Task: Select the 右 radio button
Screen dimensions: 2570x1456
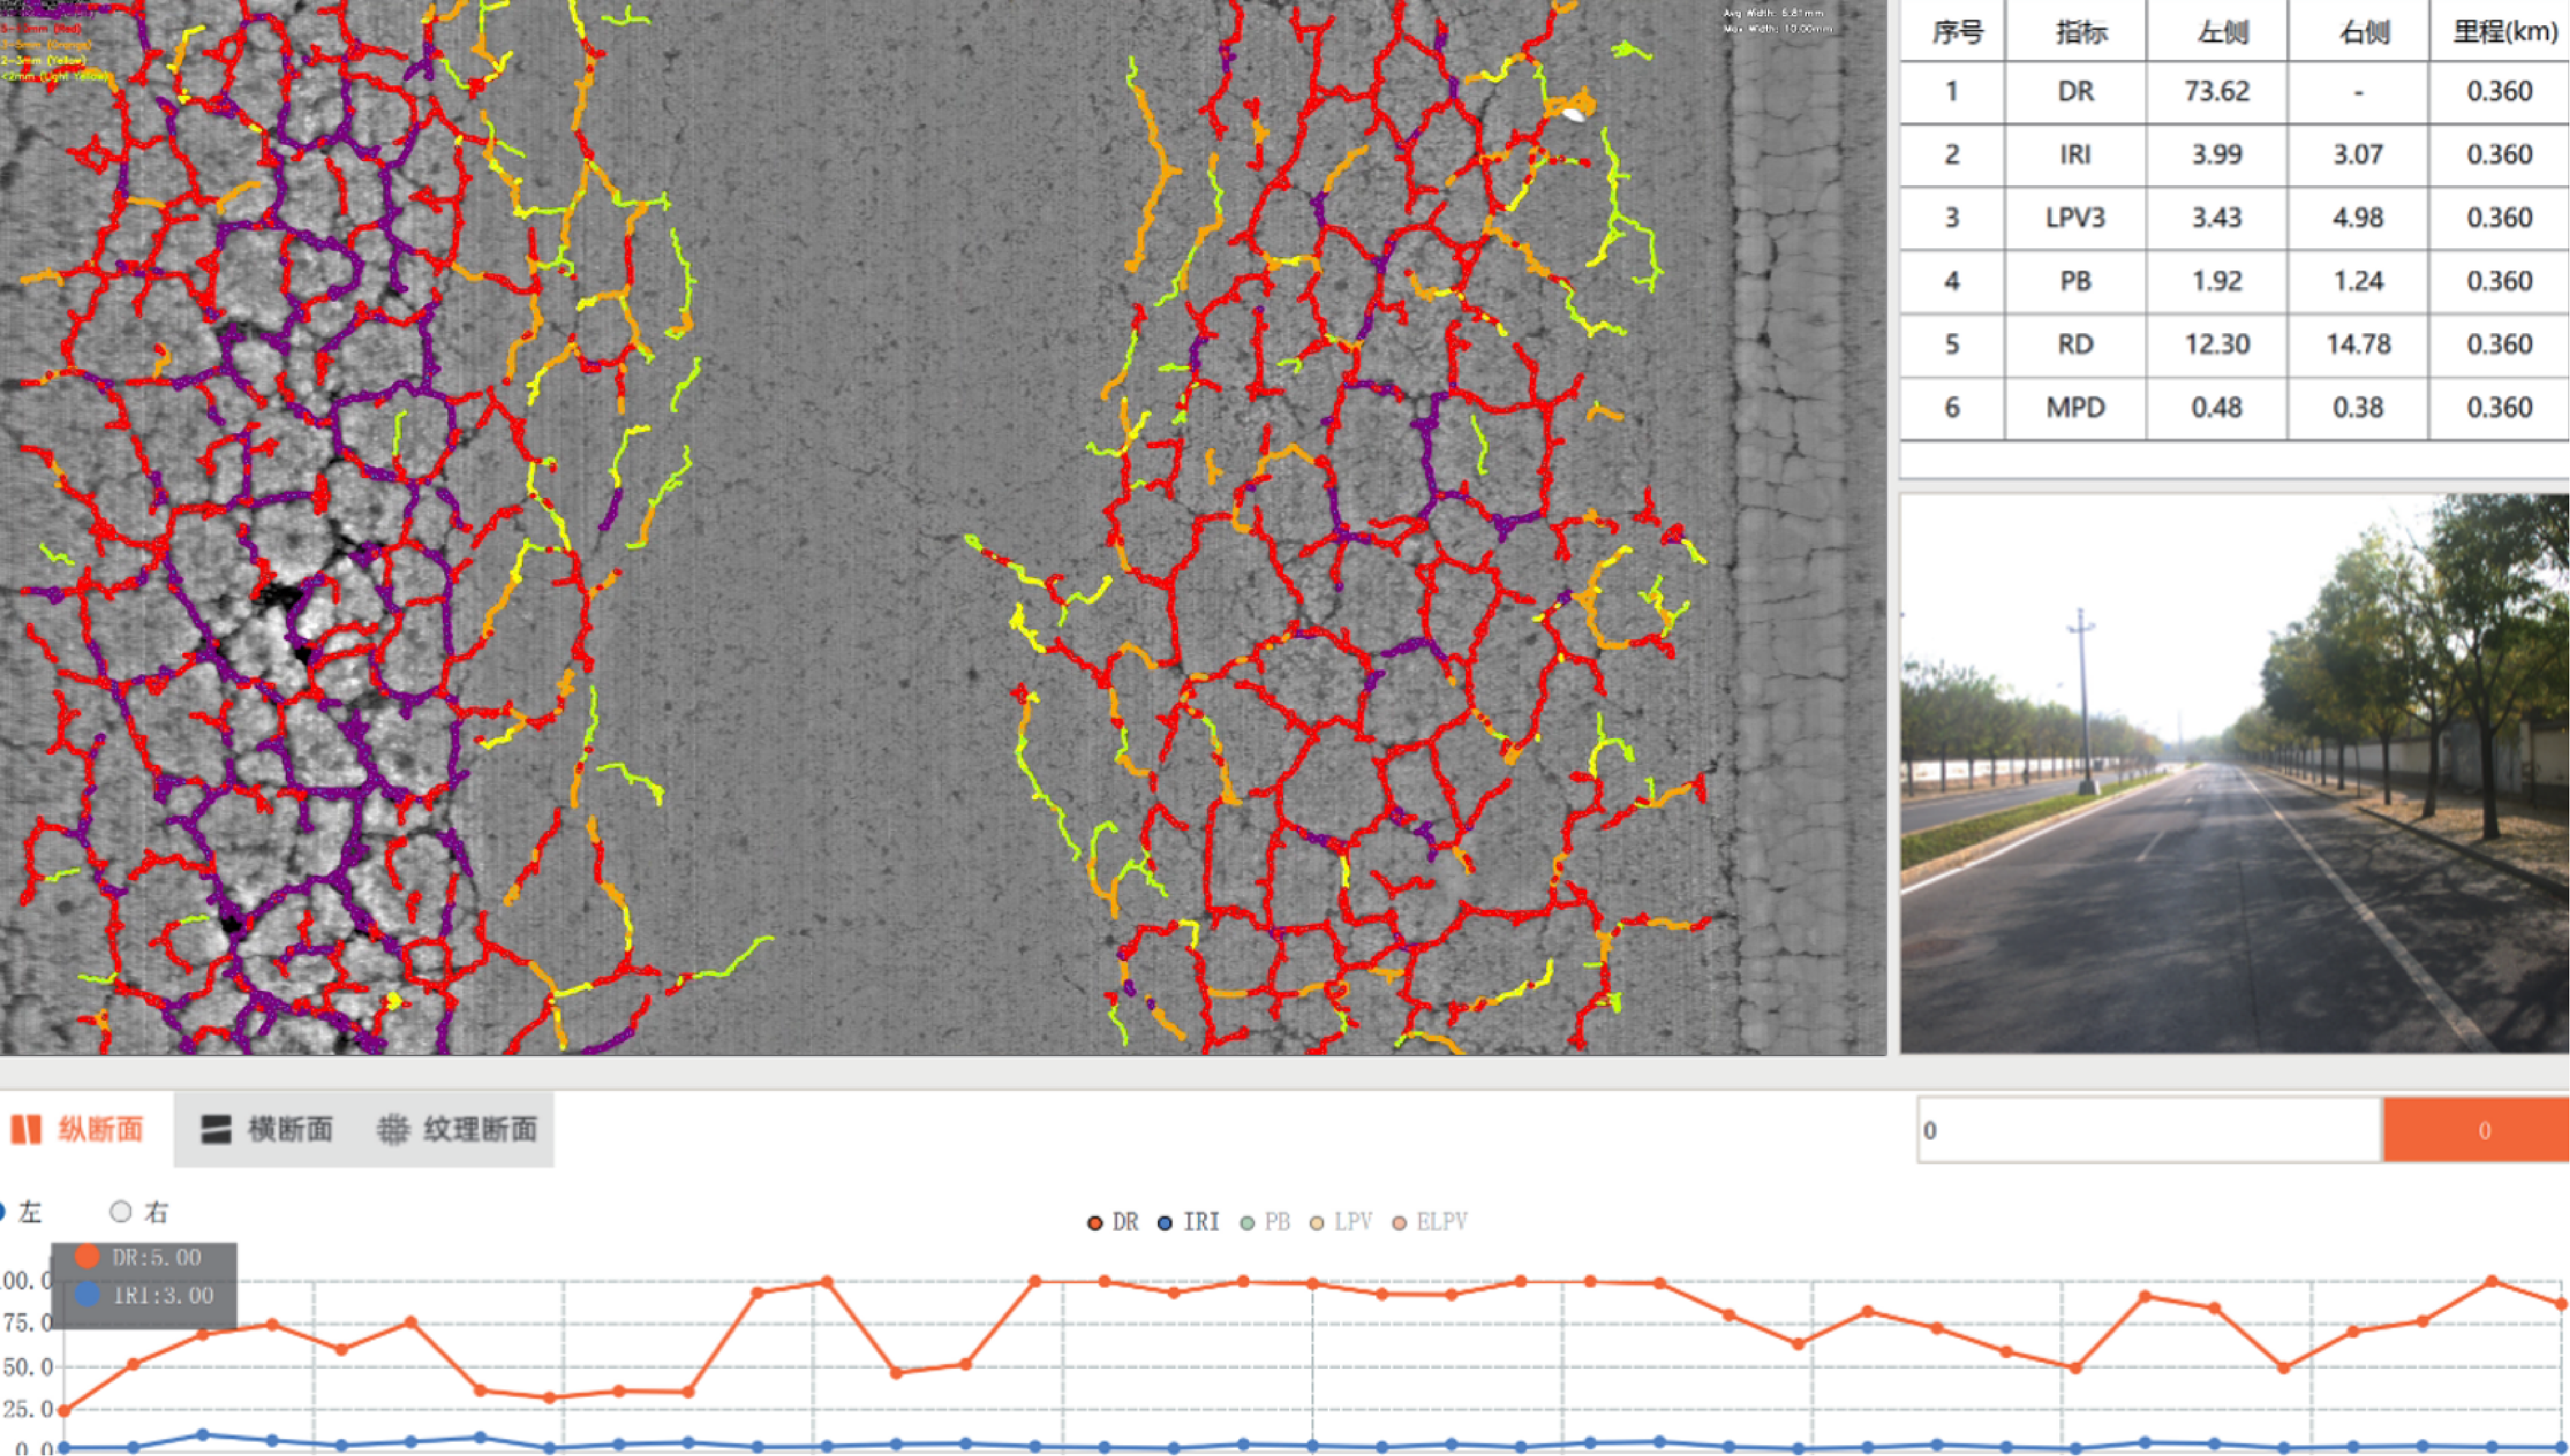Action: (x=121, y=1212)
